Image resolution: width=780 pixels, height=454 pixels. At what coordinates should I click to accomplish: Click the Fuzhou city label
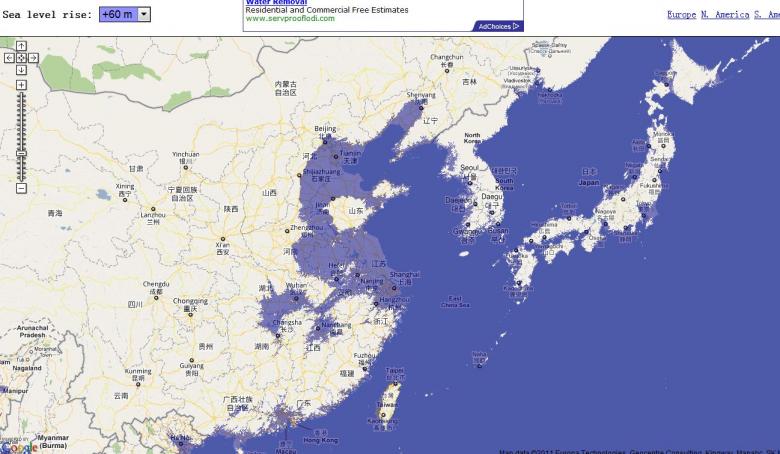pyautogui.click(x=365, y=356)
